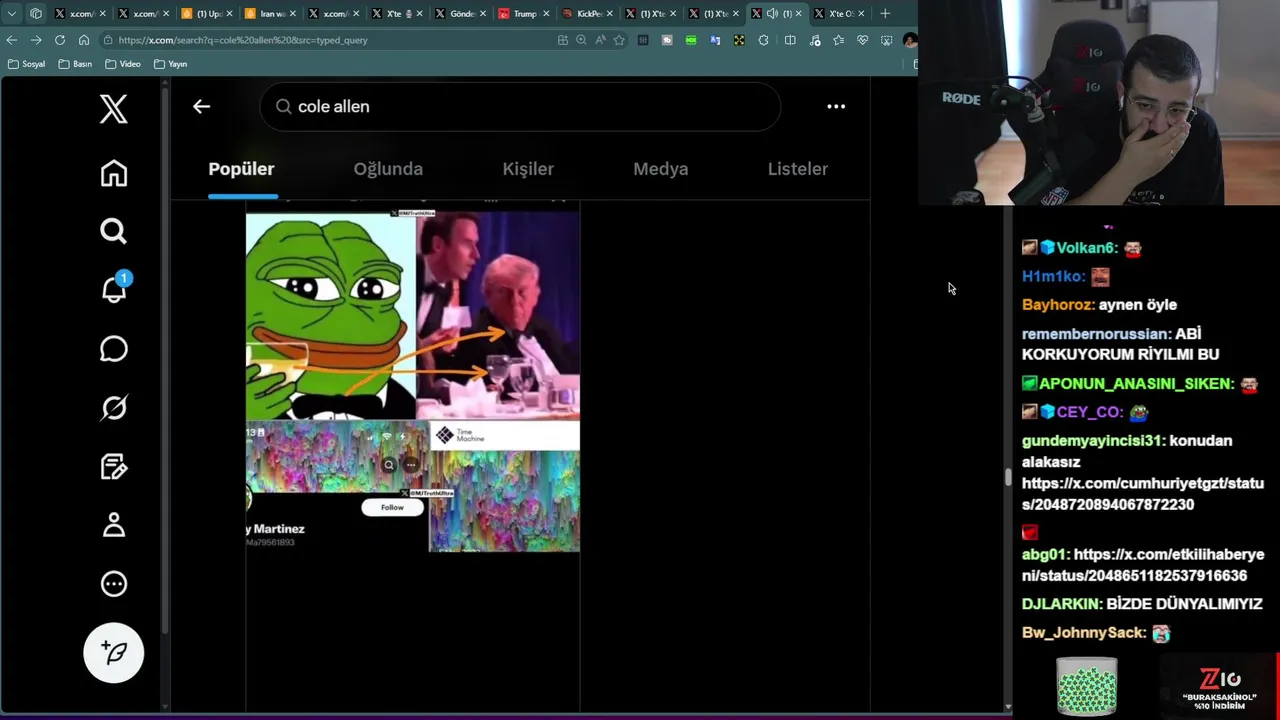The height and width of the screenshot is (720, 1280).
Task: Open the Sosyal bookmarks folder
Action: 26,64
